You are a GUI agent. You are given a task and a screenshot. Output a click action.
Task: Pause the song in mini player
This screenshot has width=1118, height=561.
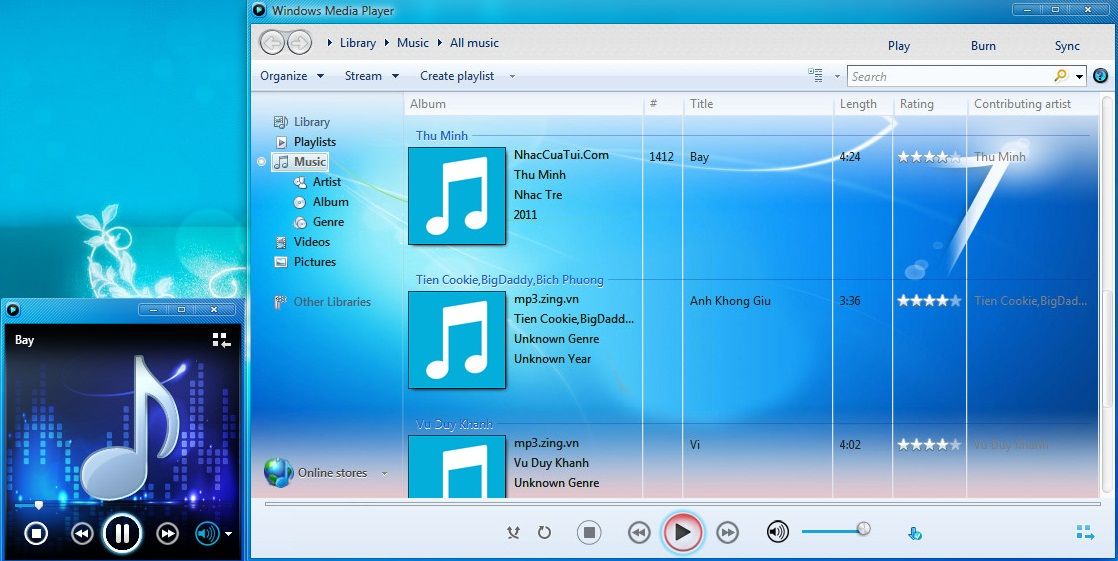(123, 533)
